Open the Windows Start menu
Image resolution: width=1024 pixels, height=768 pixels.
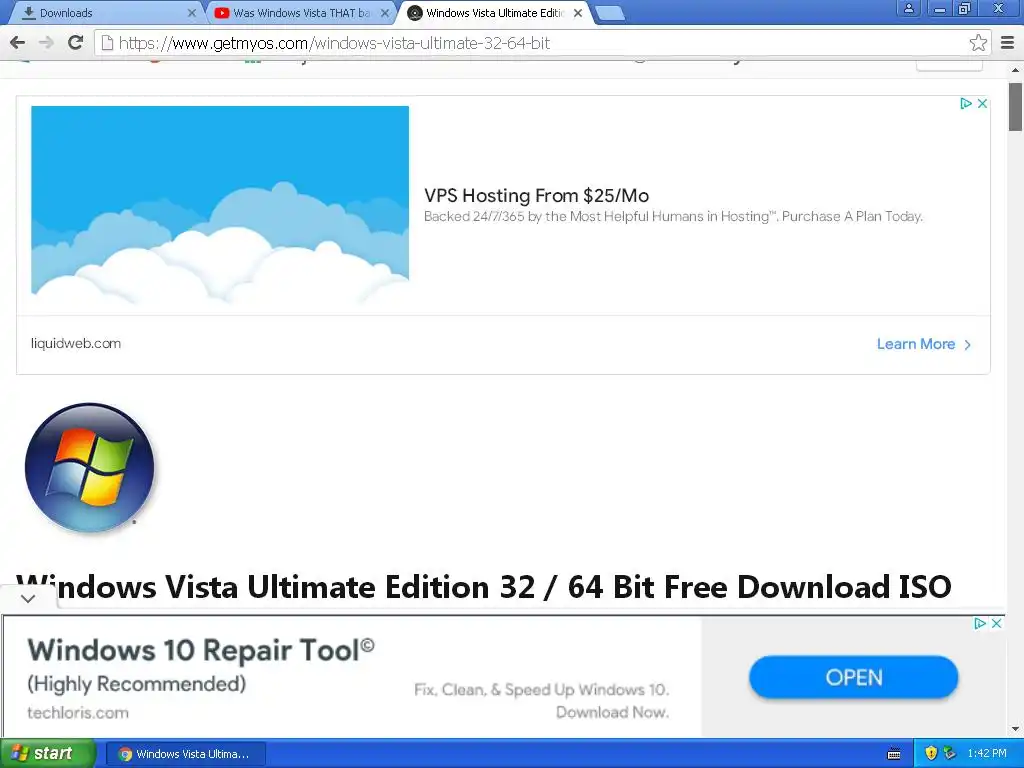[47, 754]
